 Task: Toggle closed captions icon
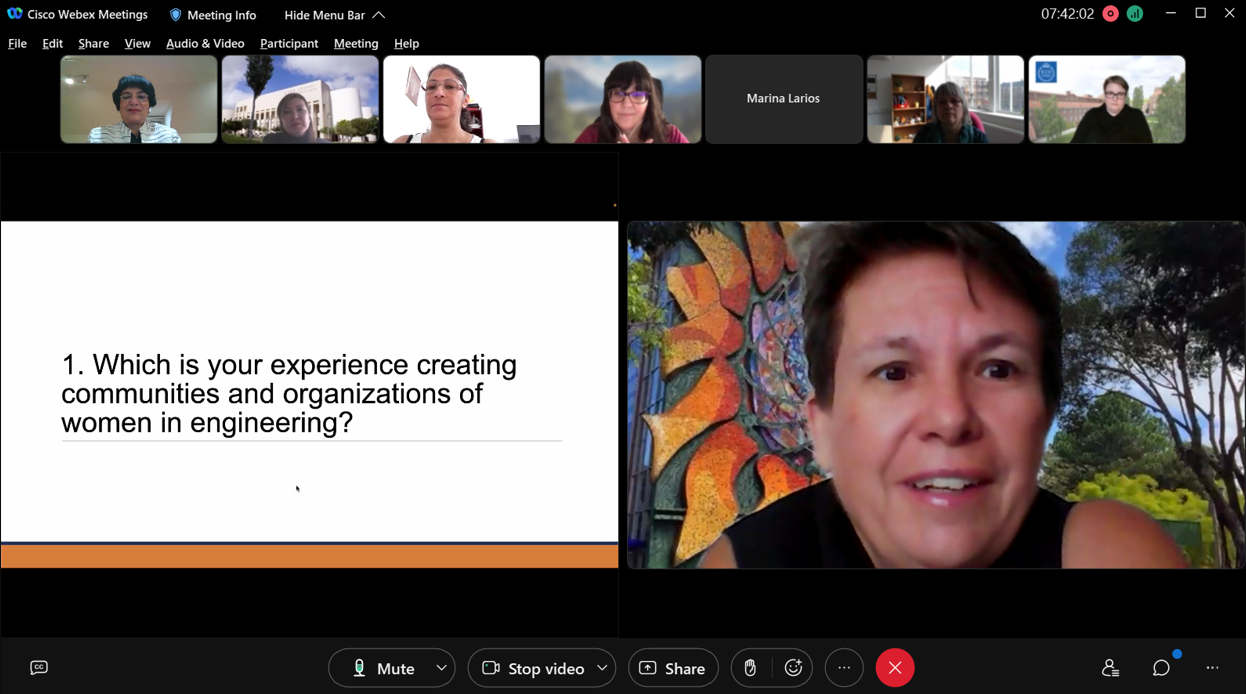[x=39, y=668]
